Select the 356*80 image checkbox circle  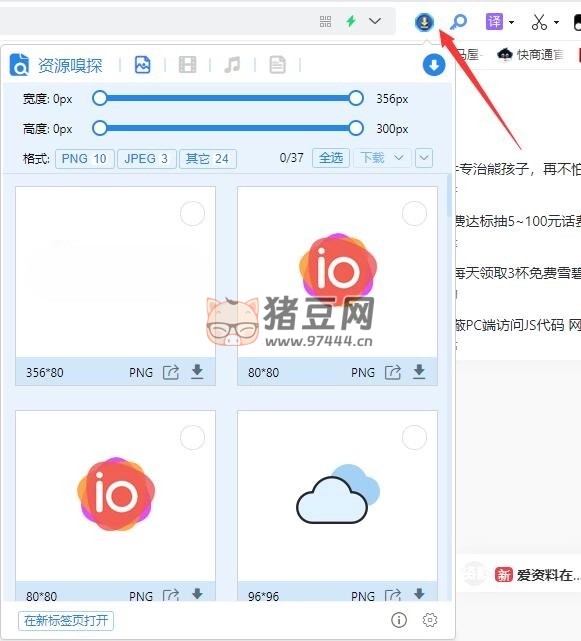pyautogui.click(x=192, y=213)
